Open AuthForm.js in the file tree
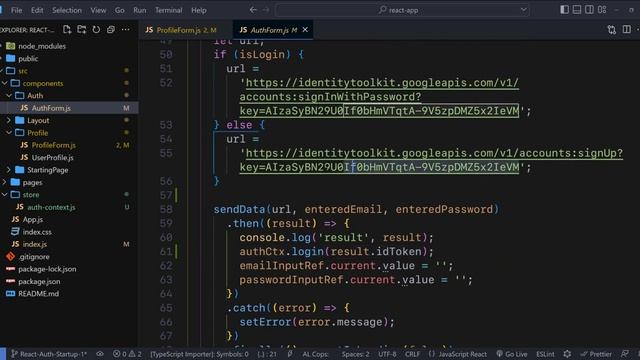Viewport: 640px width, 360px height. click(51, 108)
